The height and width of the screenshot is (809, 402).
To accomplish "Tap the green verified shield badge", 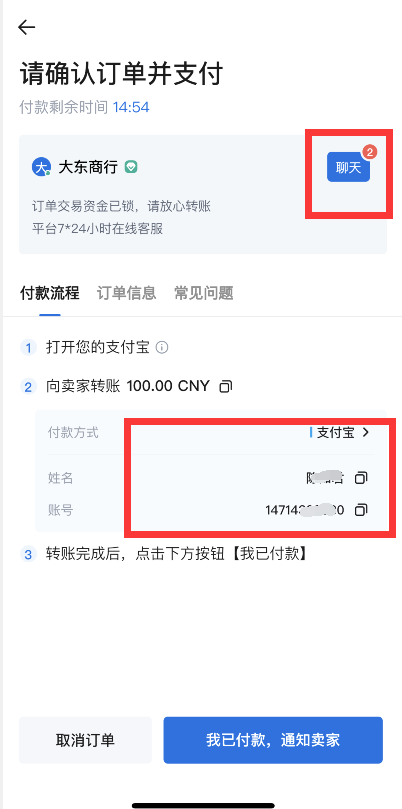I will coord(131,167).
